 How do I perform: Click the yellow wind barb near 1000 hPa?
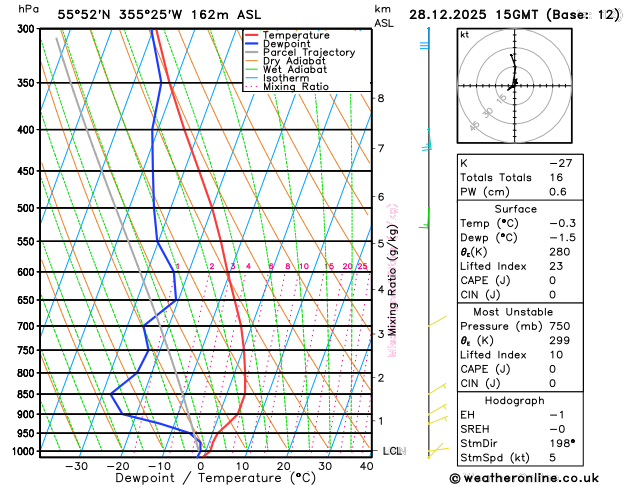pyautogui.click(x=438, y=450)
